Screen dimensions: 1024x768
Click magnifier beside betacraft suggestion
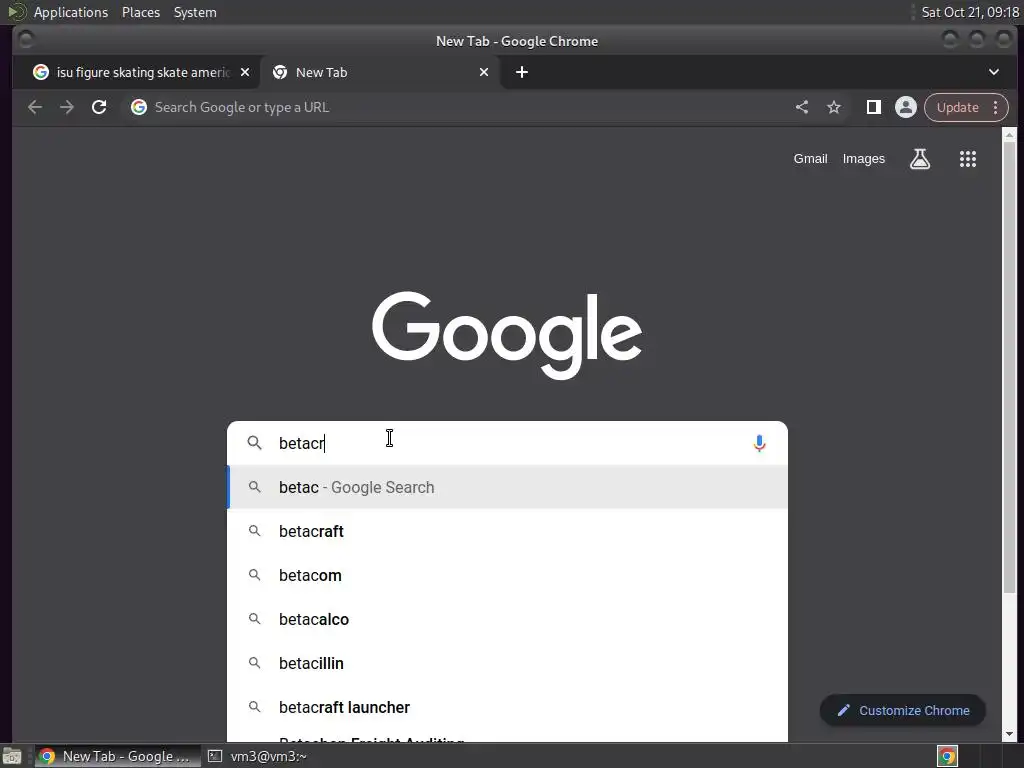pos(255,531)
